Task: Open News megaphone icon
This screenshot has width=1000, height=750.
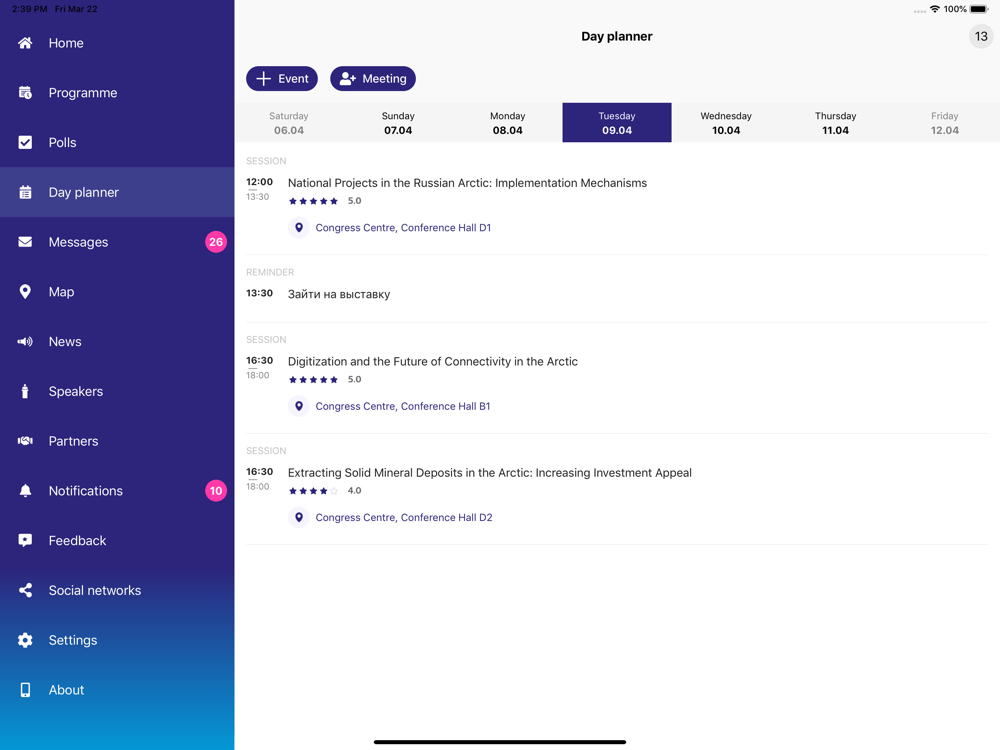Action: (x=25, y=341)
